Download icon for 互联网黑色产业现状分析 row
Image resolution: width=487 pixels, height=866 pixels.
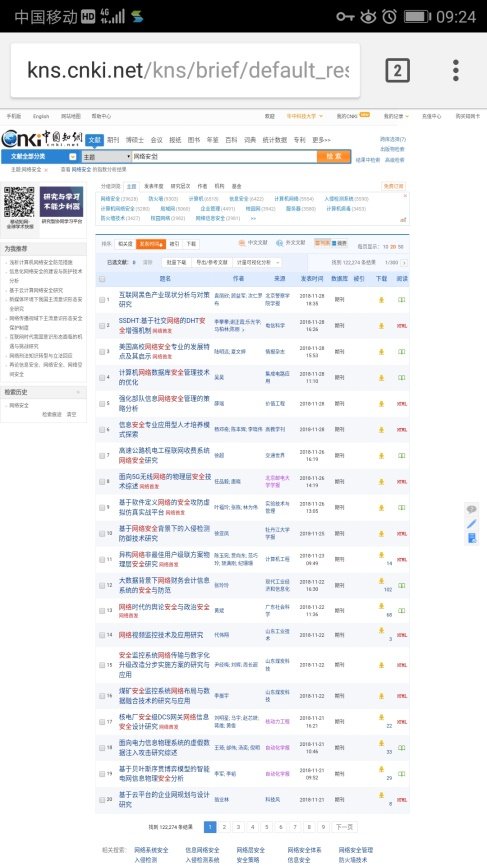point(381,300)
